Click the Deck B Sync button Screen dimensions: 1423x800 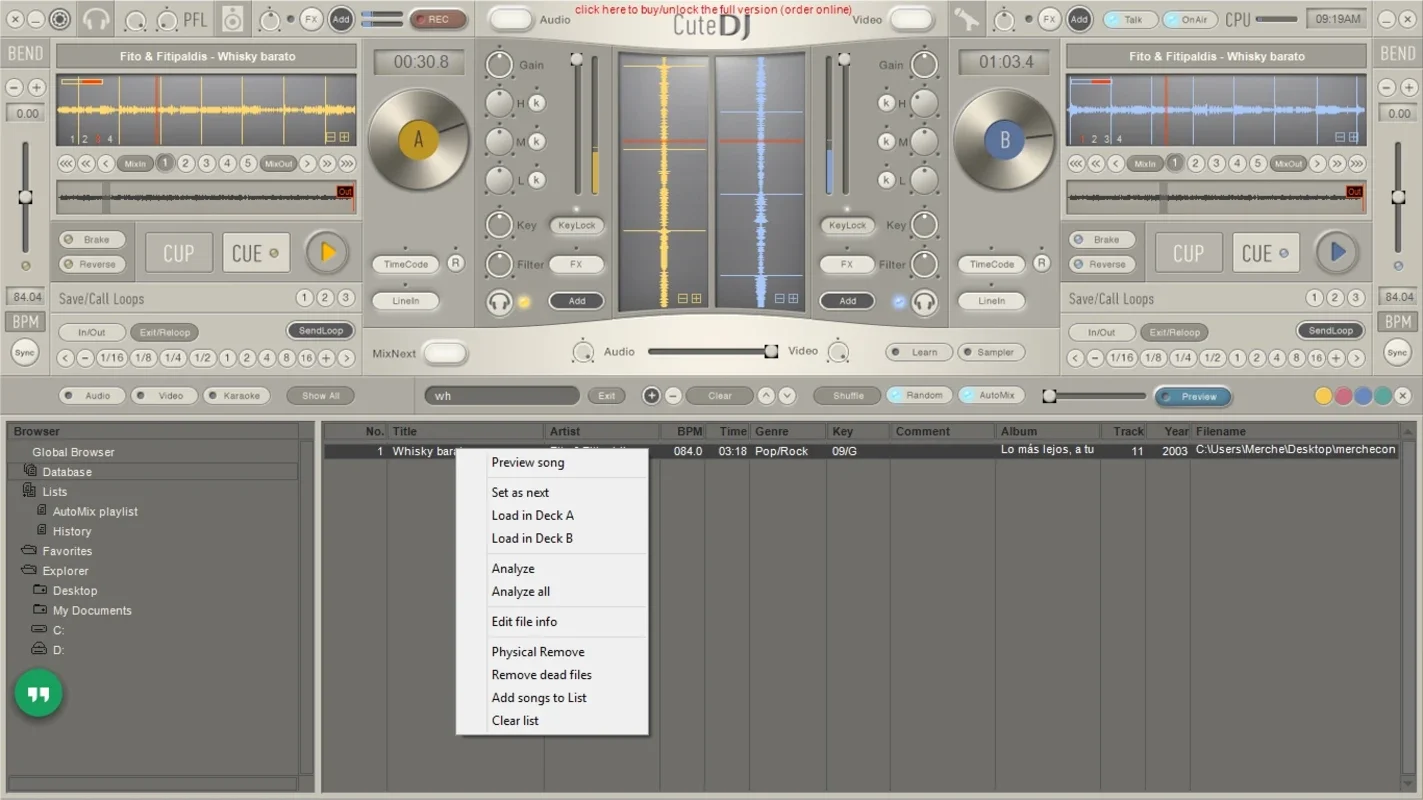coord(1397,352)
